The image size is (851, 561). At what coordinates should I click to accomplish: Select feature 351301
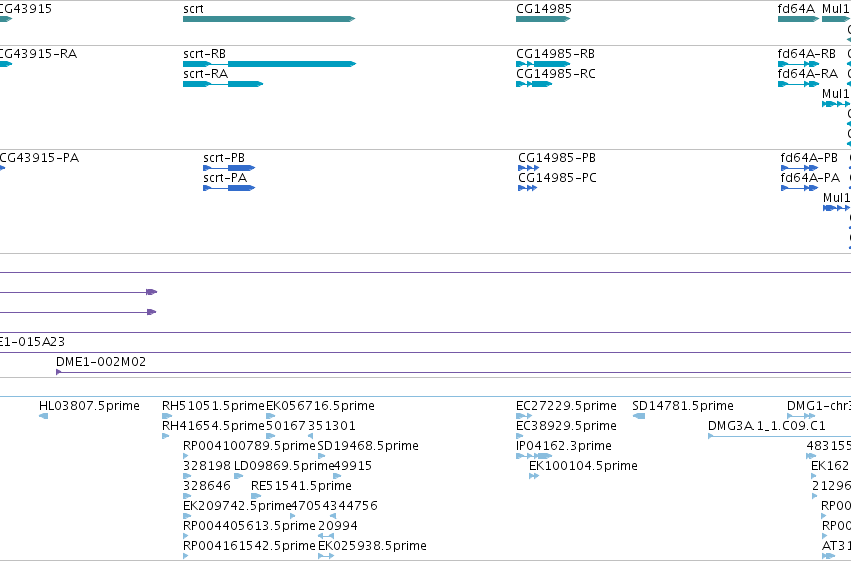pyautogui.click(x=310, y=436)
